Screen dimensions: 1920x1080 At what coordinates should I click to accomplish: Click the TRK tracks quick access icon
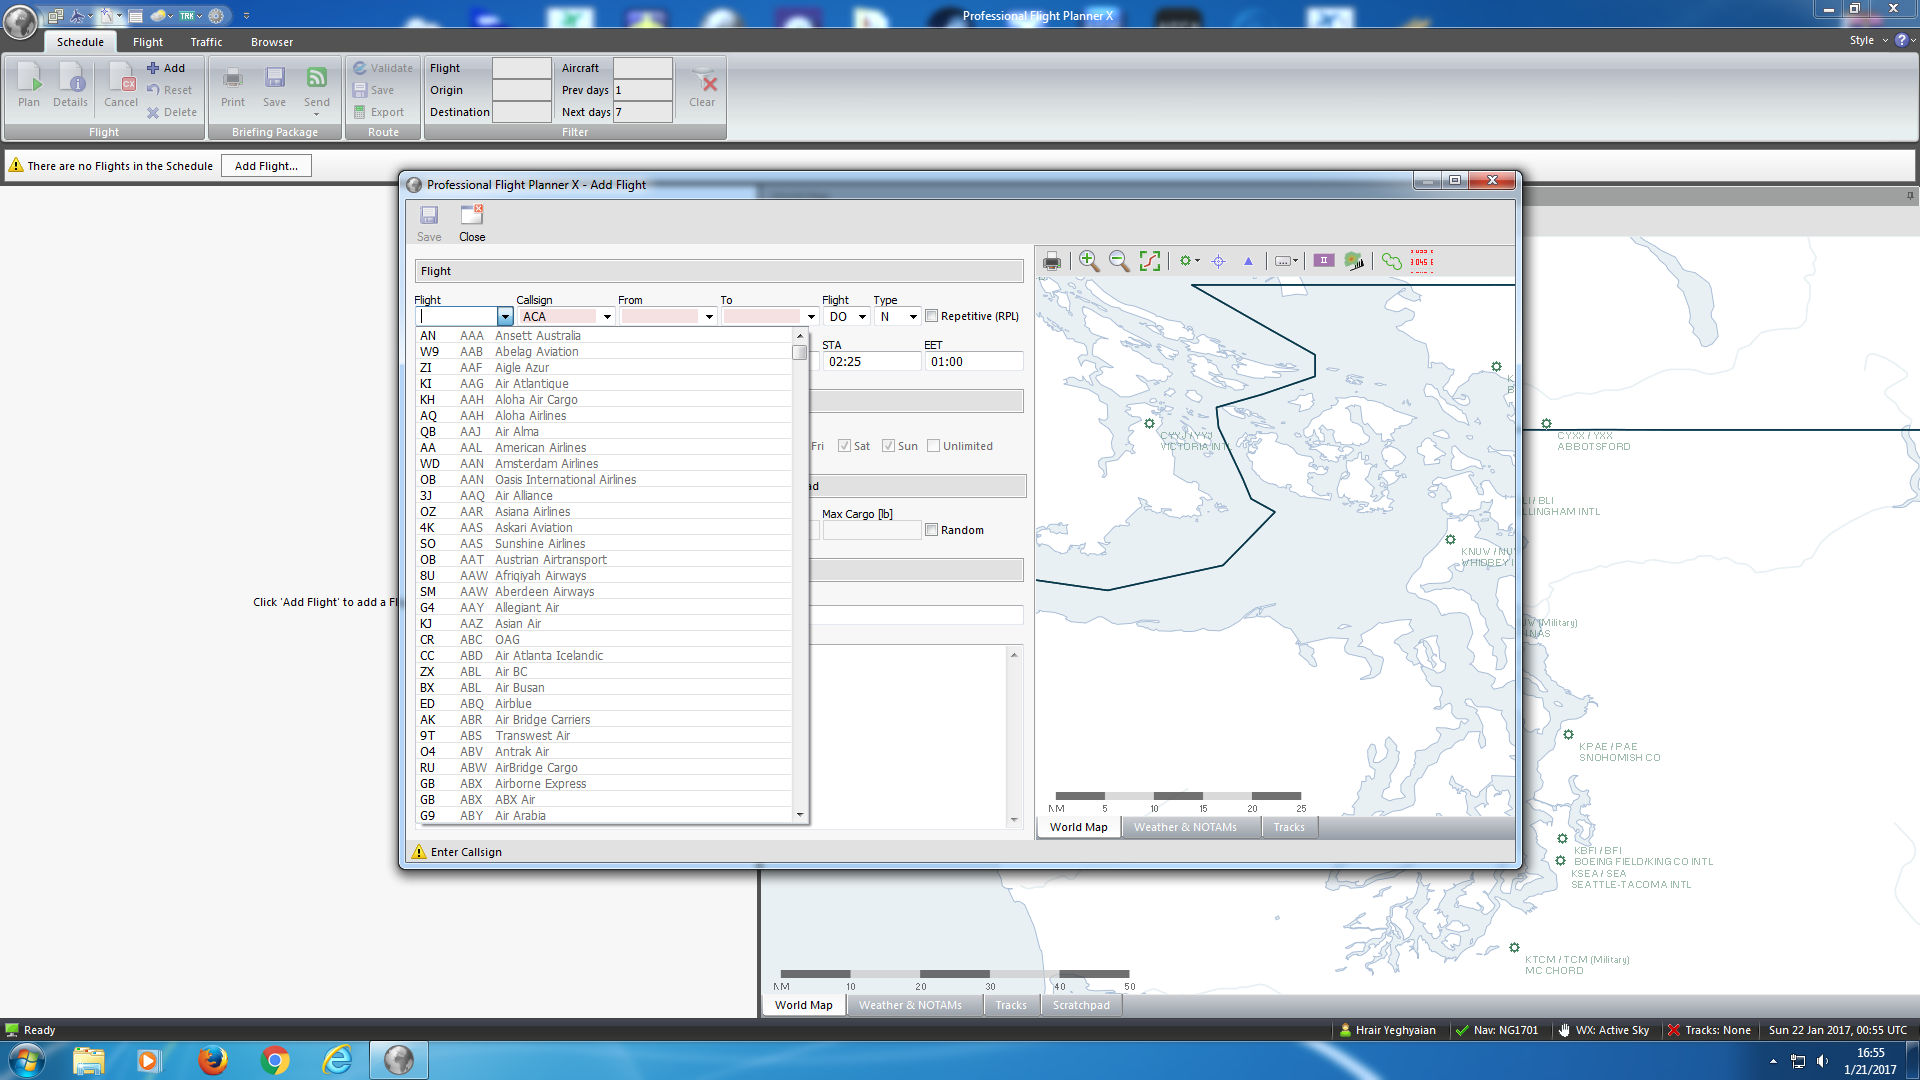[x=187, y=16]
